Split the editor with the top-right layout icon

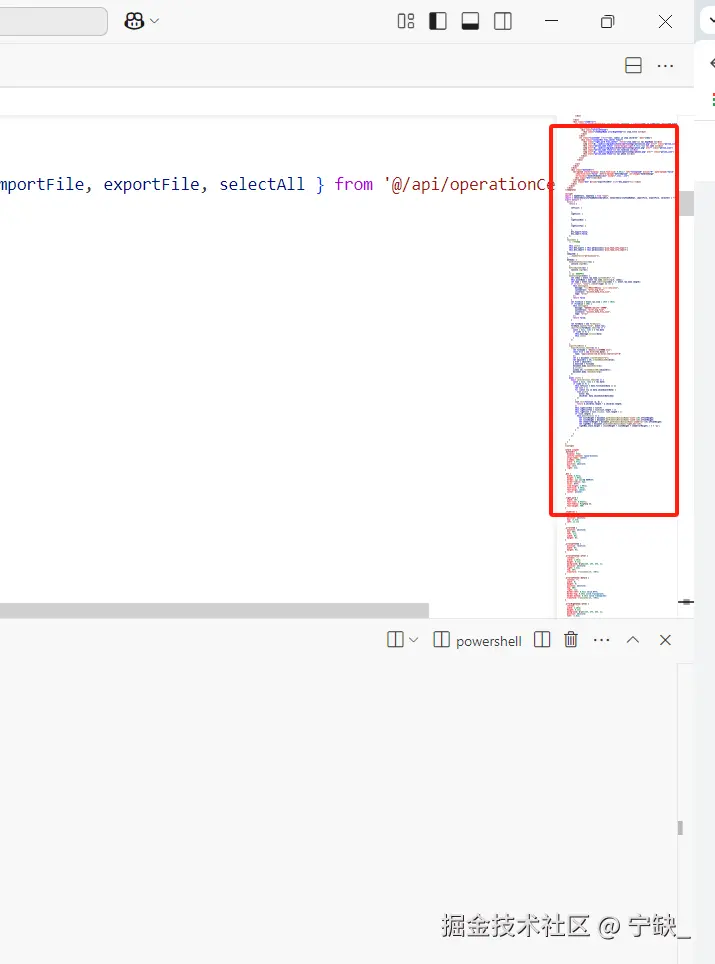pos(633,65)
